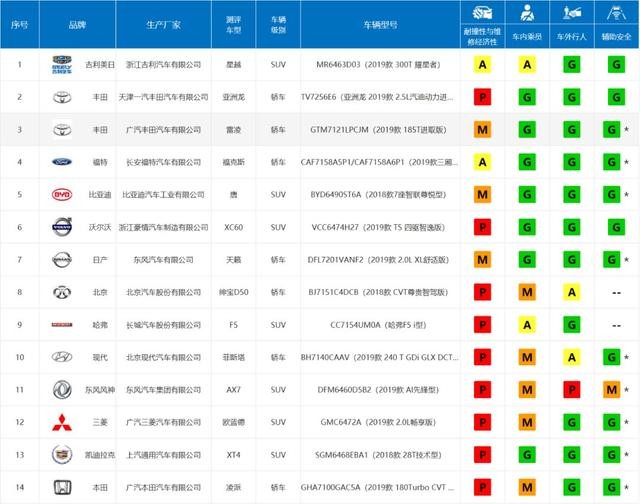Image resolution: width=640 pixels, height=504 pixels.
Task: Click the seated occupant header icon
Action: click(527, 13)
